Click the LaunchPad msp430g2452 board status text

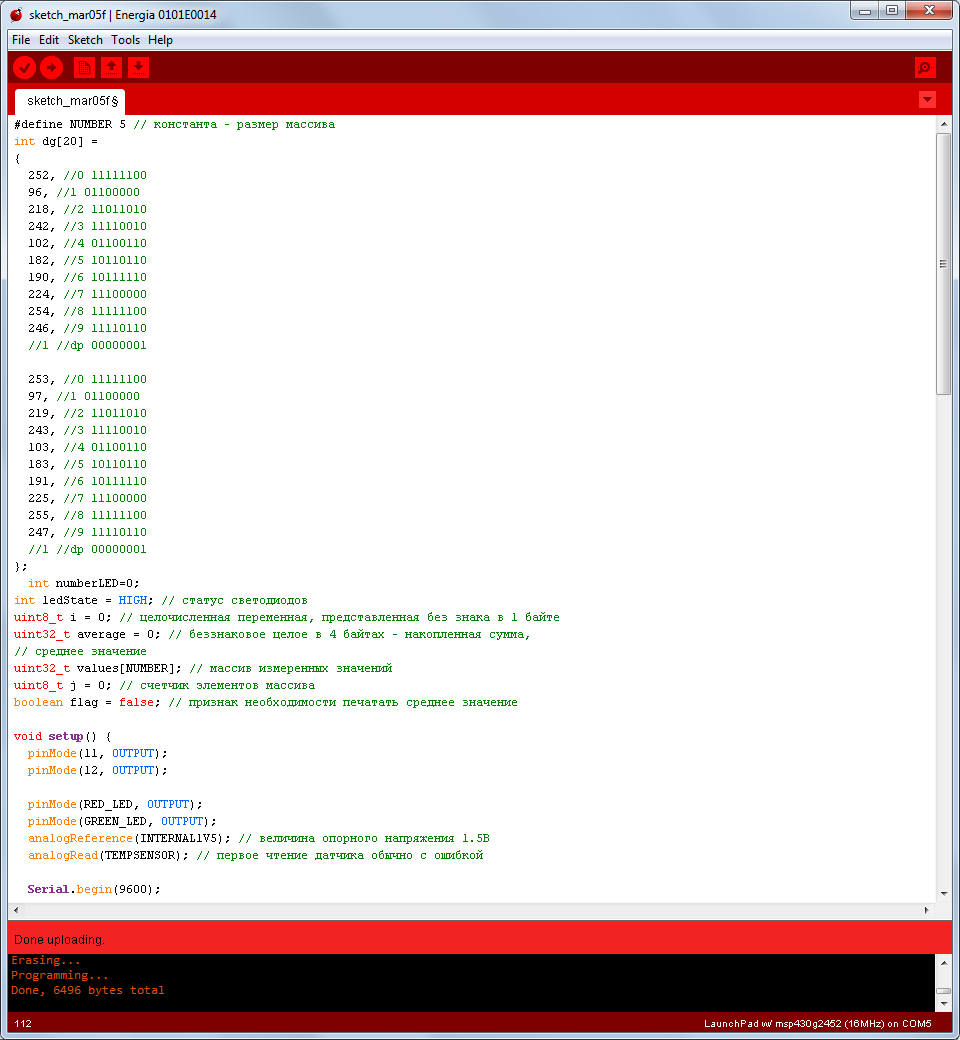coord(817,1024)
